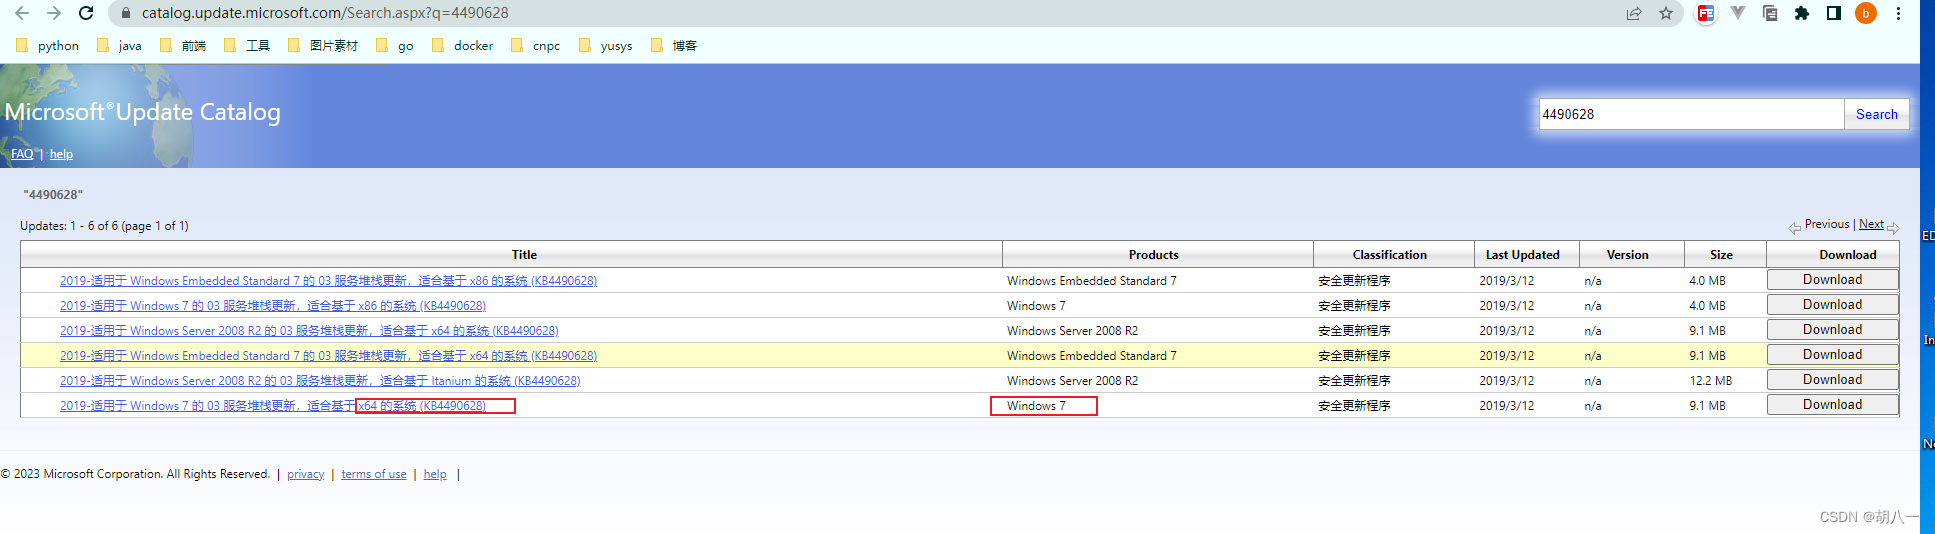Open the red FE browser extension

coord(1706,13)
